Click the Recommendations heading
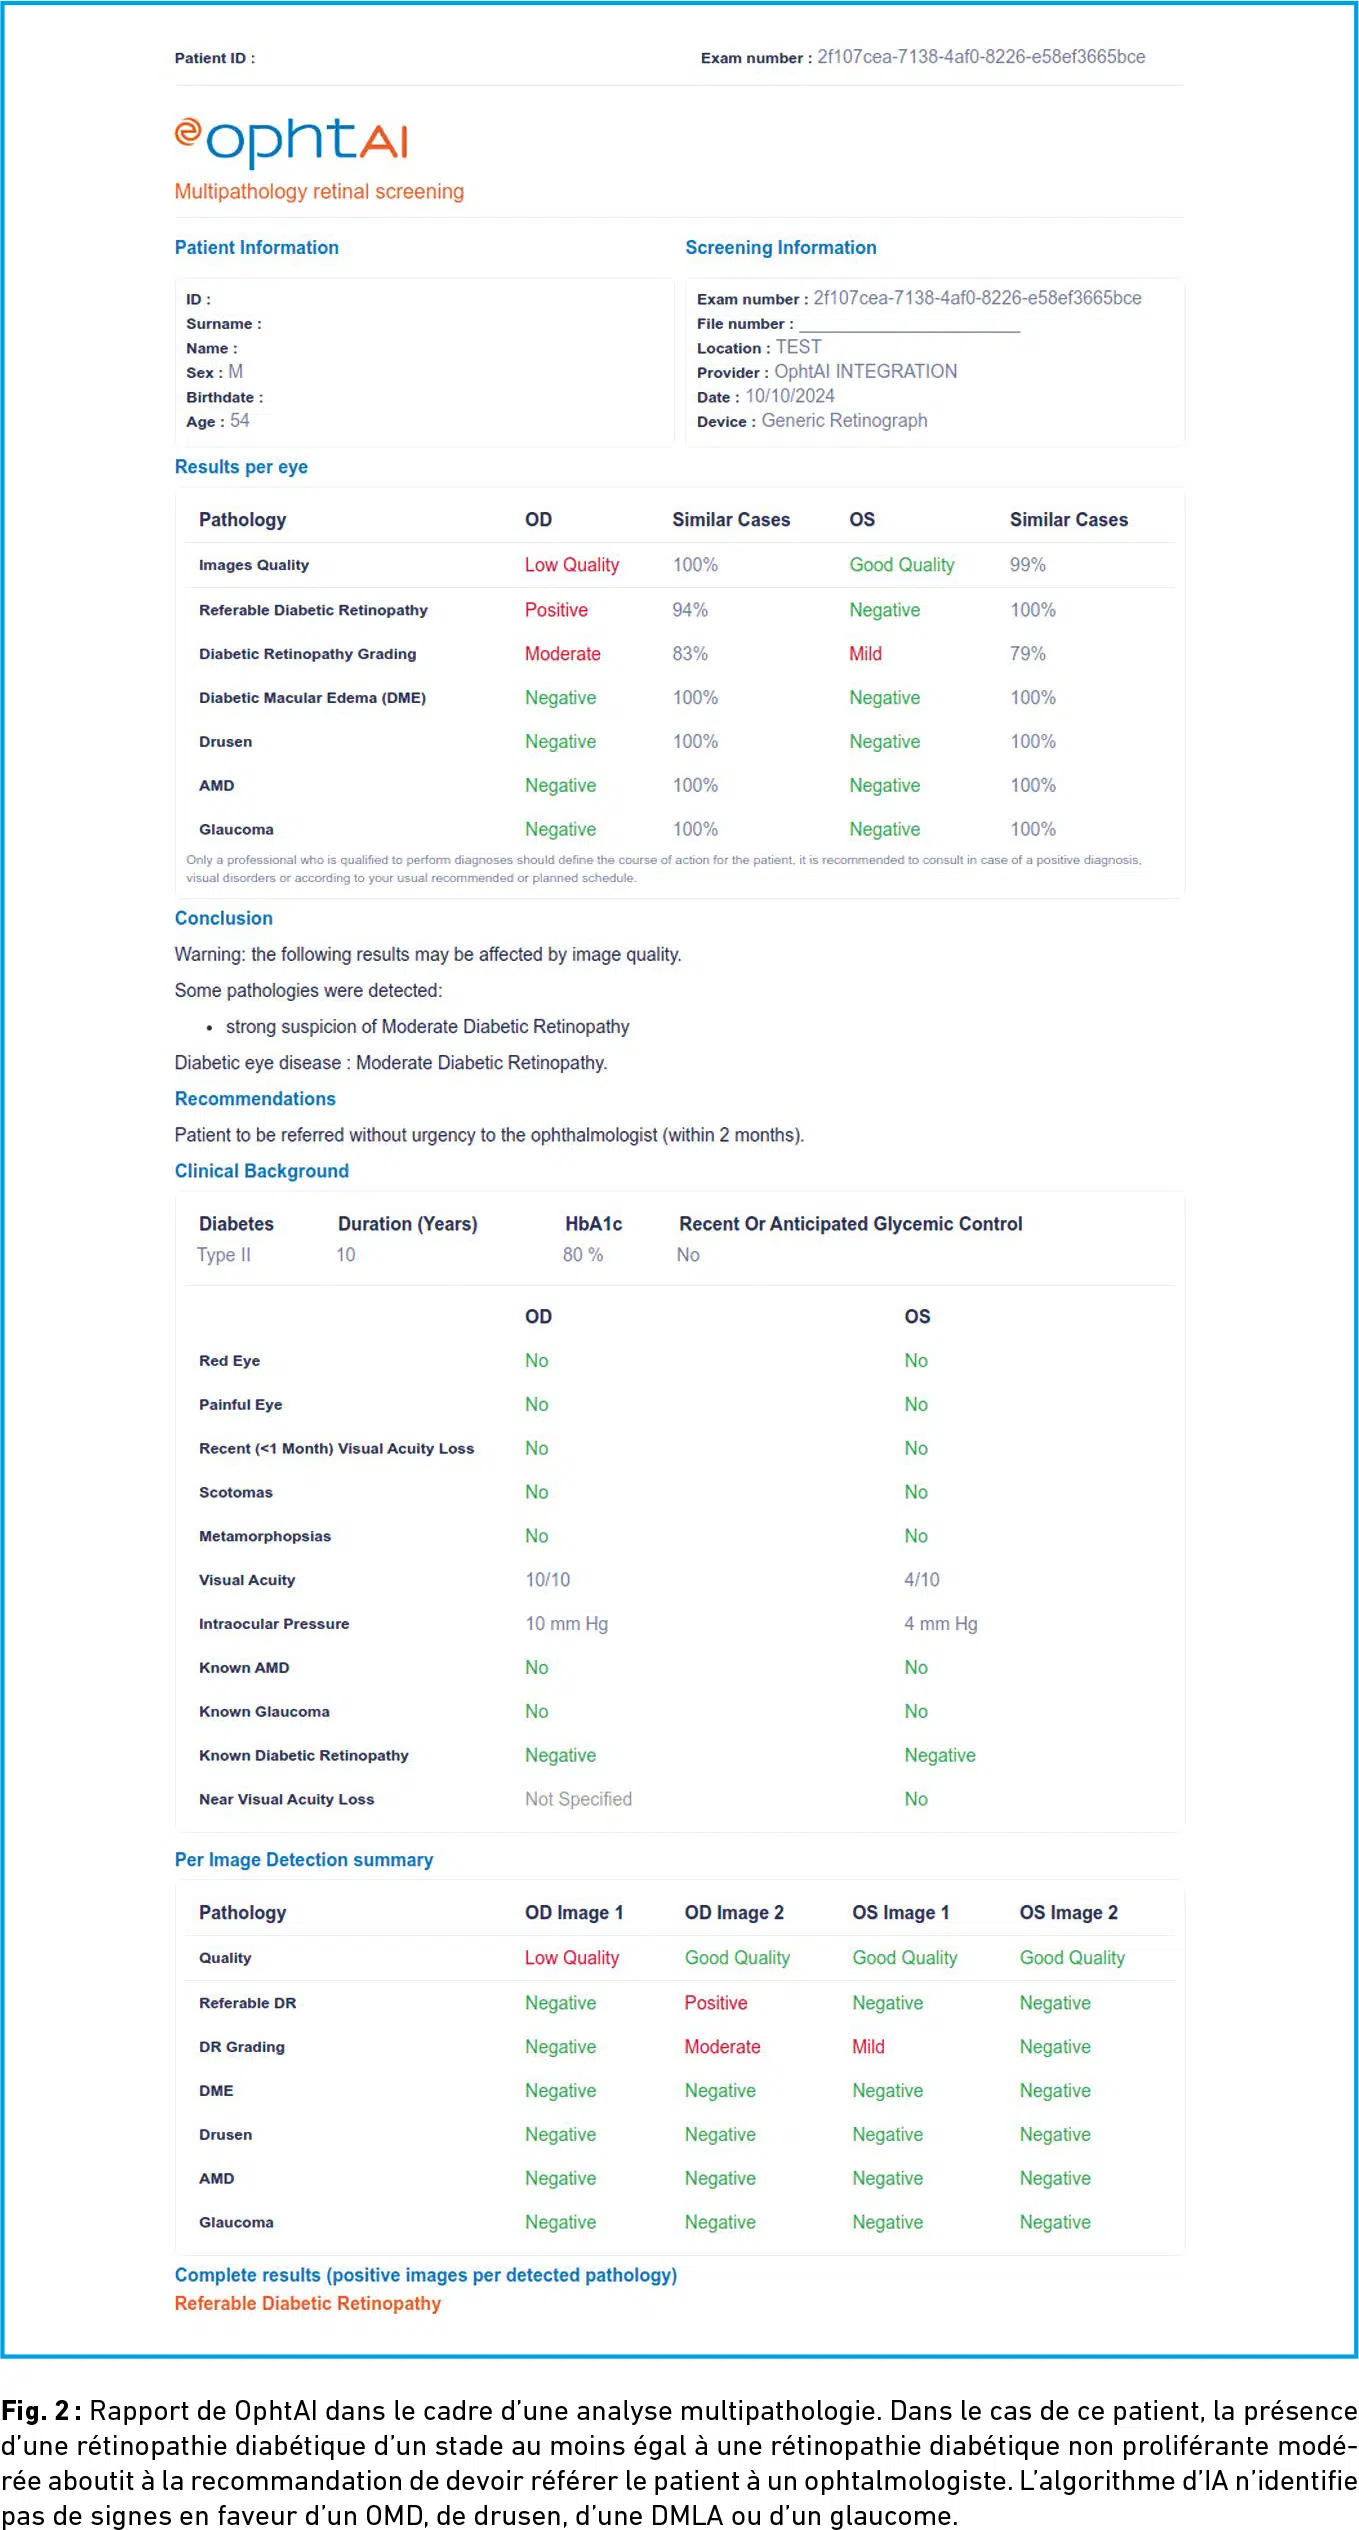Viewport: 1359px width, 2530px height. pos(255,1098)
